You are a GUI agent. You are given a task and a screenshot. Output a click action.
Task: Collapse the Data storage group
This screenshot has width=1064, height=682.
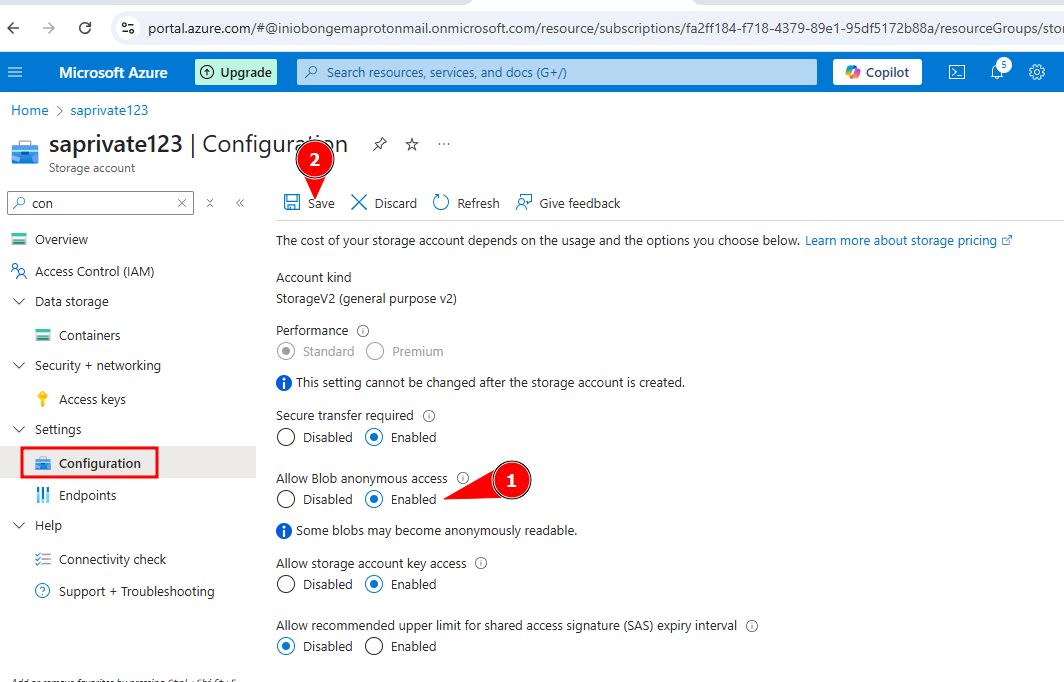pos(19,301)
